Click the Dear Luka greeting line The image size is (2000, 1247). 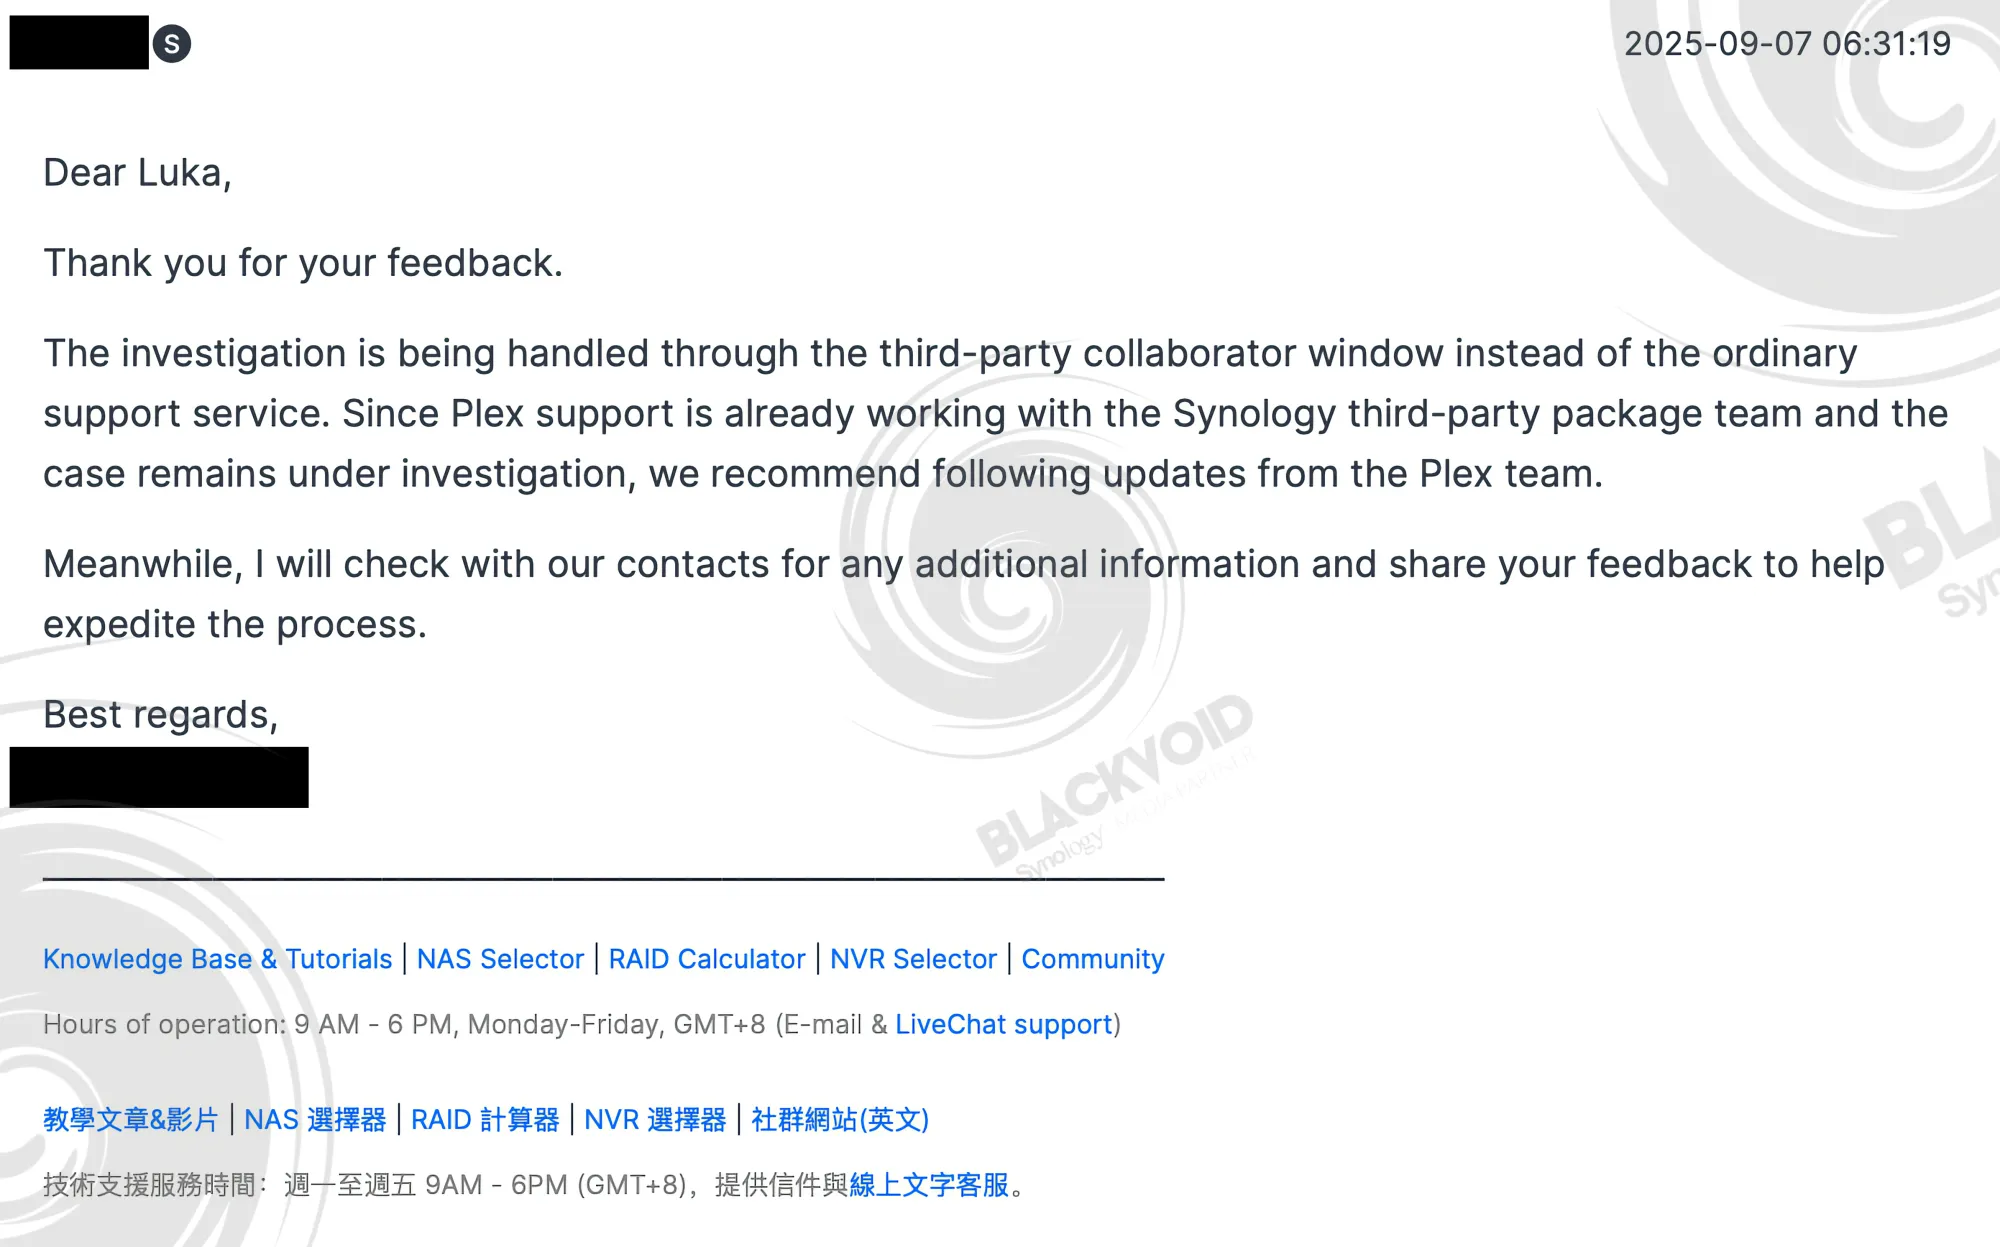point(137,173)
